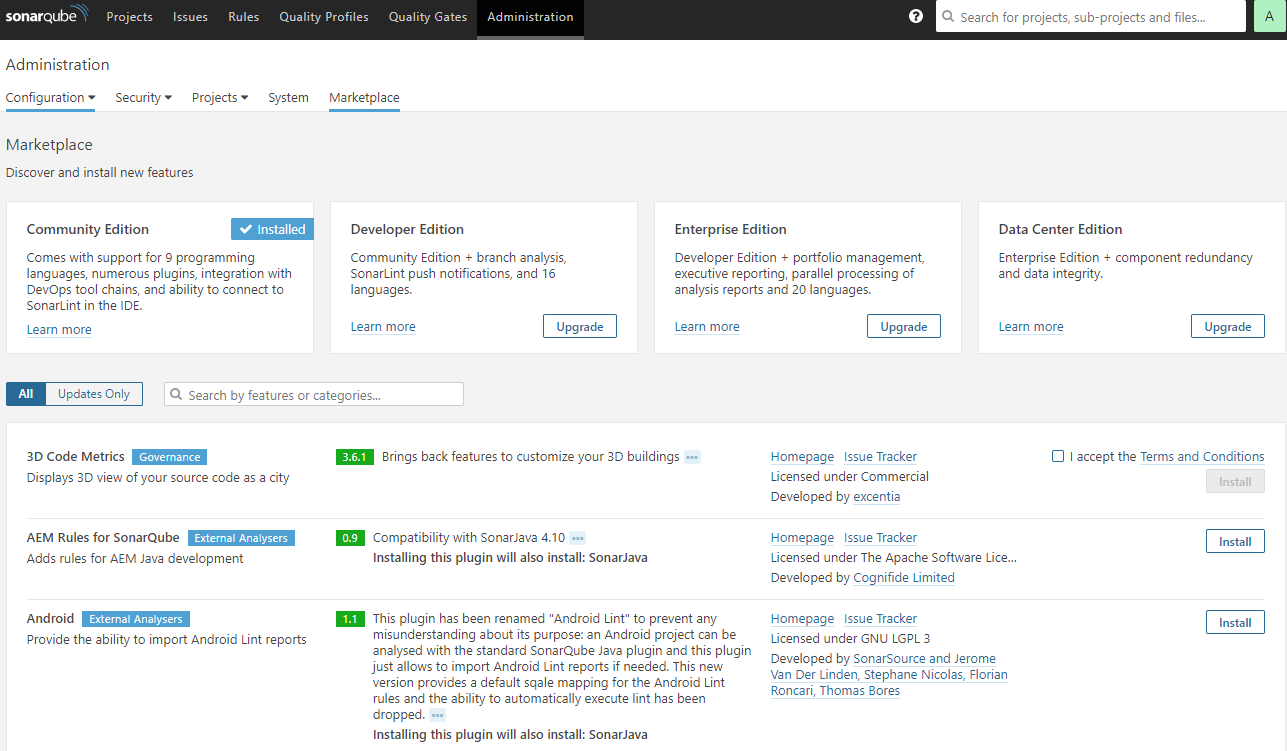Click External Analysers tag on AEM Rules
The width and height of the screenshot is (1287, 751).
coord(241,538)
